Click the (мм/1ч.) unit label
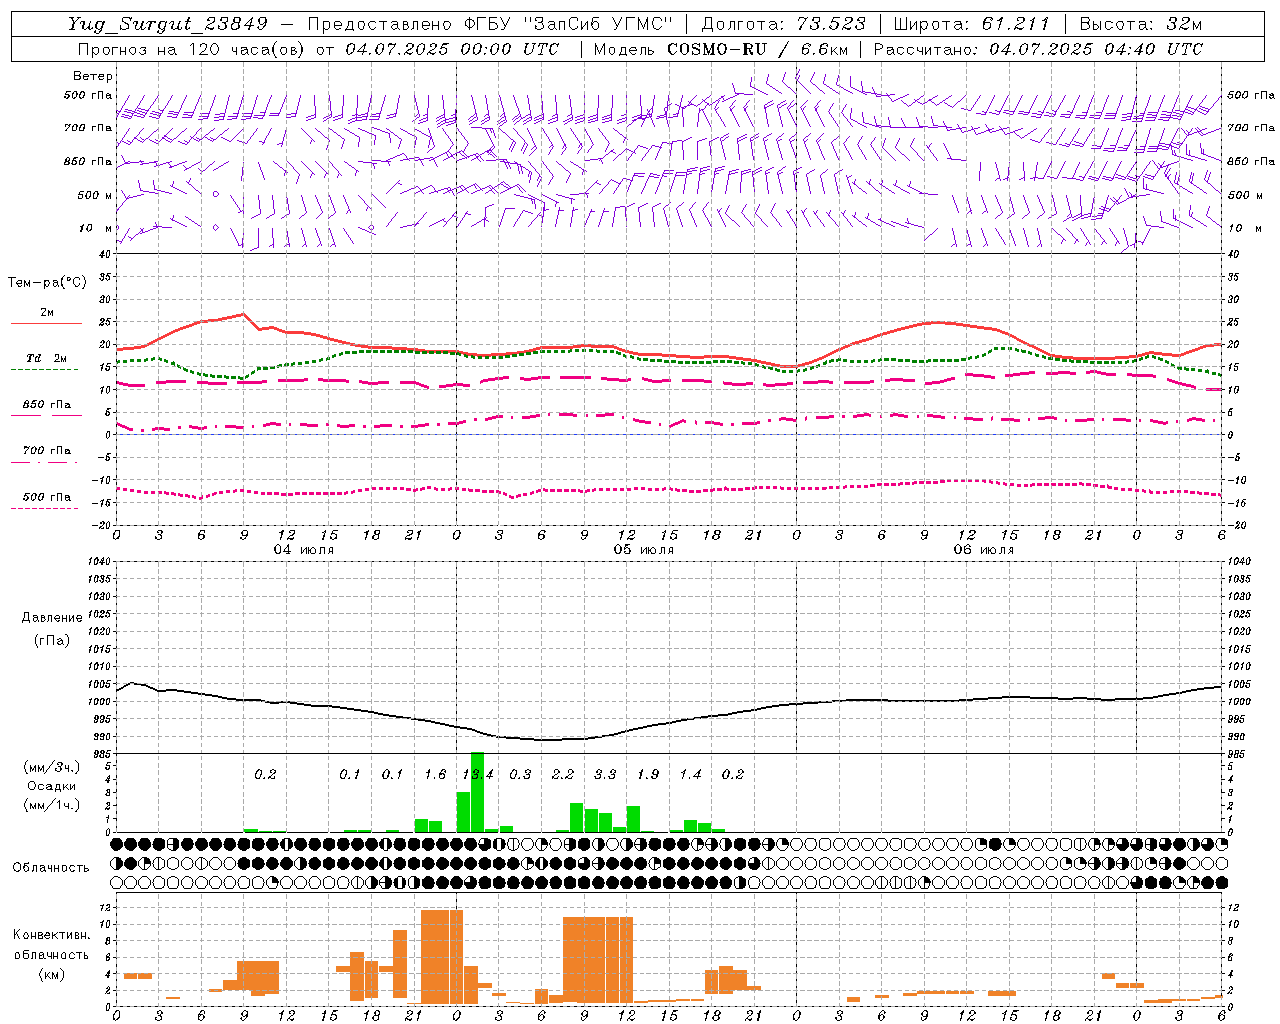Screen dimensions: 1280x1024 (x=52, y=805)
